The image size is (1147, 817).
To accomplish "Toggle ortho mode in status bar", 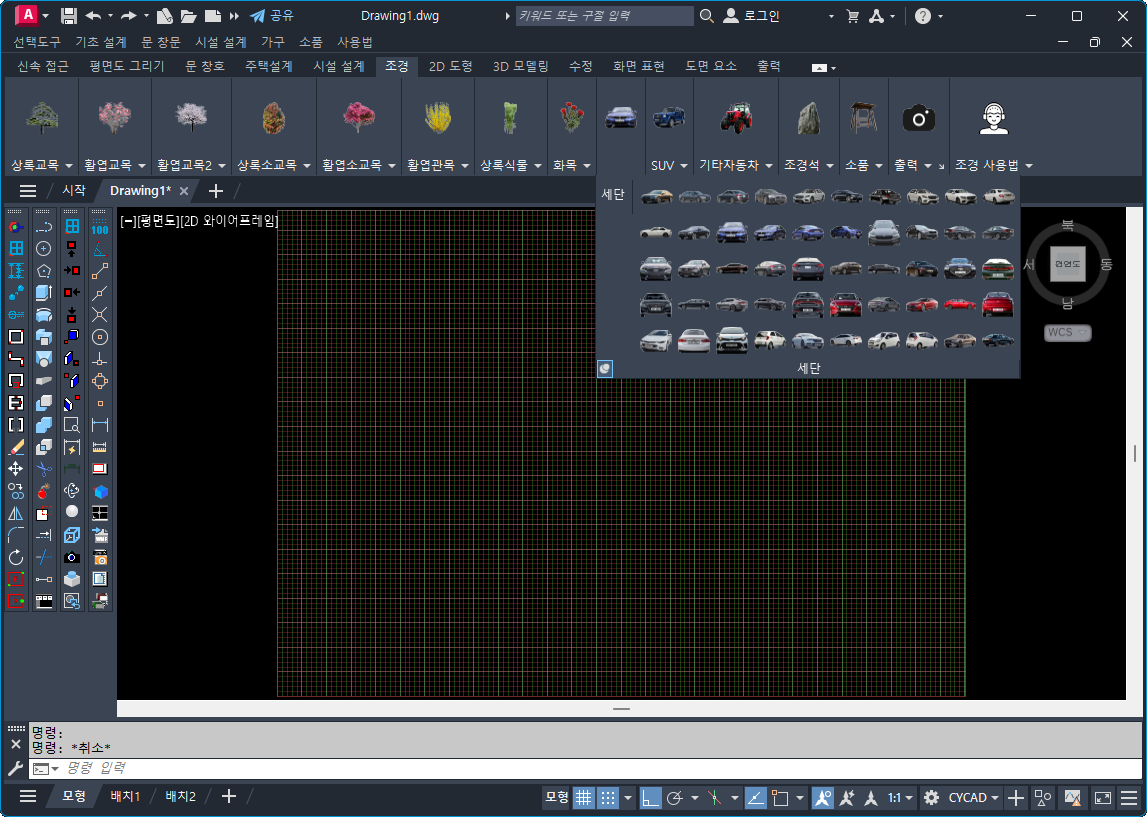I will (651, 797).
